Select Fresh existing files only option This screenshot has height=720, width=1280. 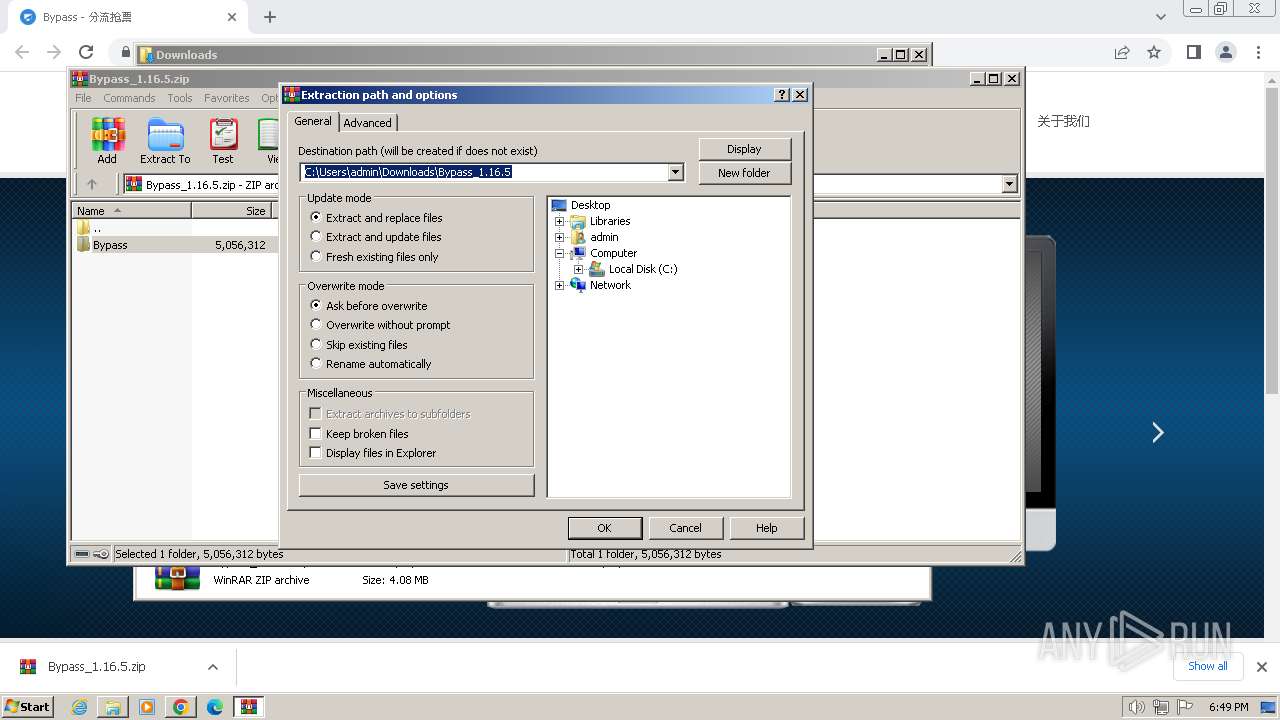tap(375, 257)
